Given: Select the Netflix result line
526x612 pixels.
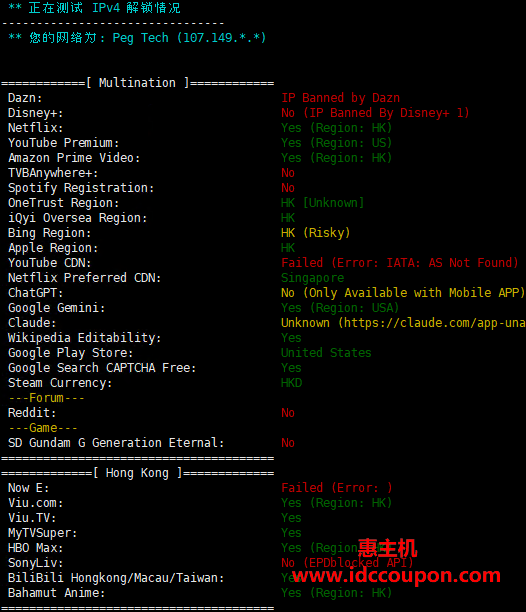Looking at the screenshot, I should point(200,128).
